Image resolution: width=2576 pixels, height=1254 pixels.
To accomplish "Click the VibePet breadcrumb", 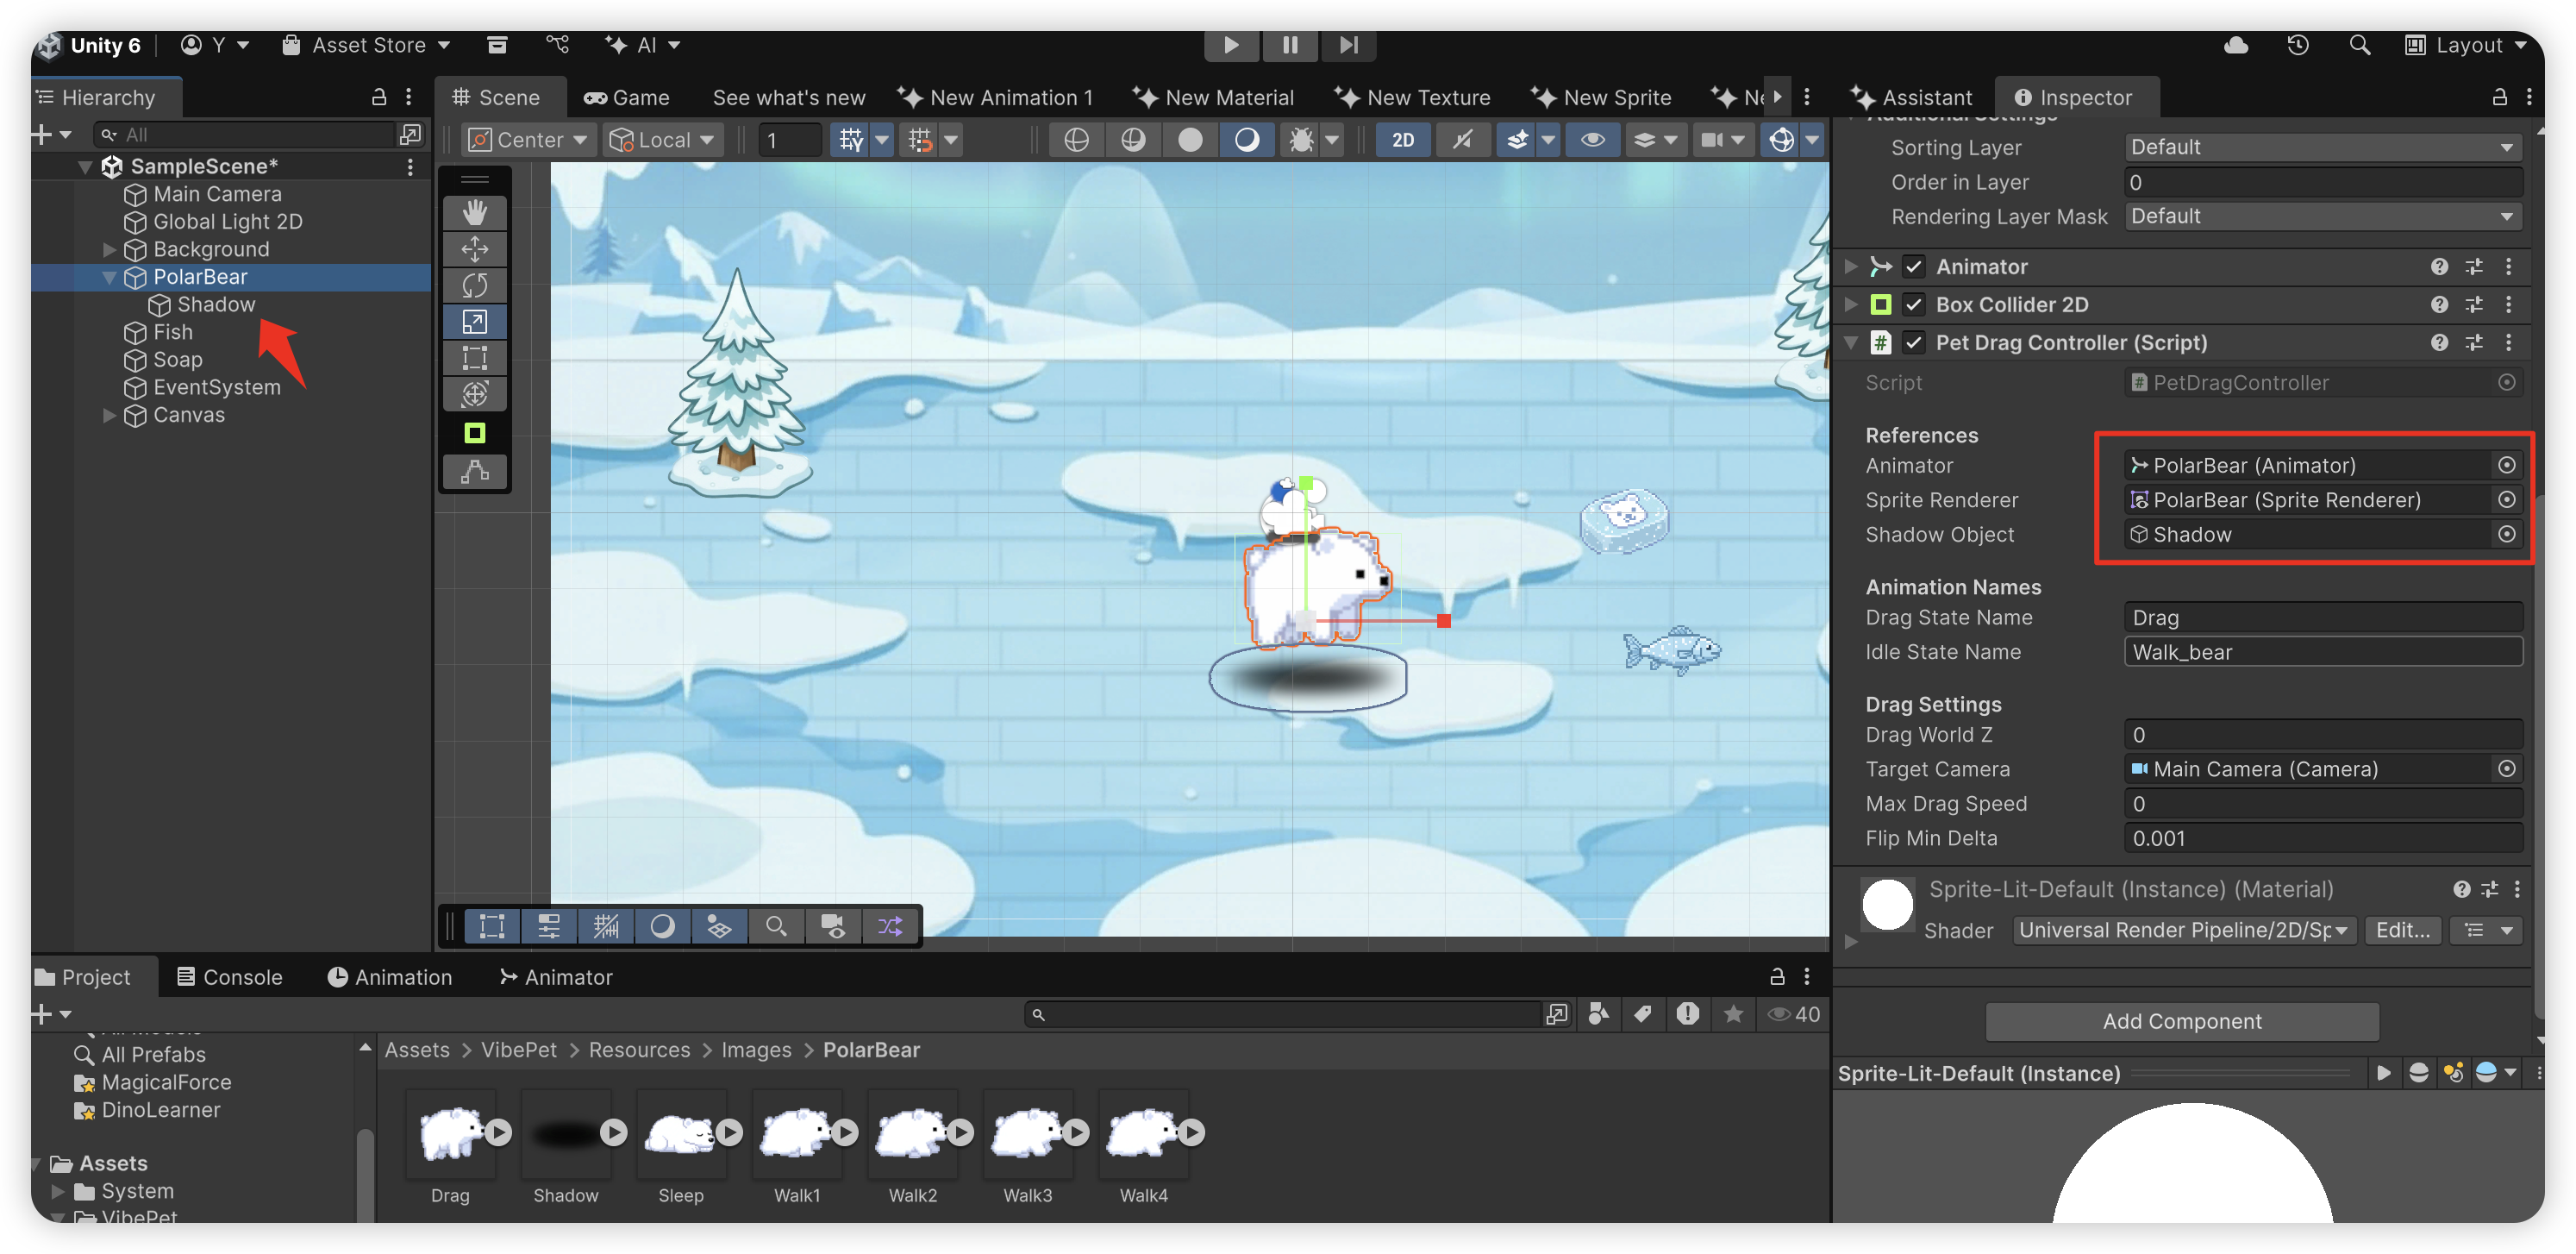I will click(518, 1050).
